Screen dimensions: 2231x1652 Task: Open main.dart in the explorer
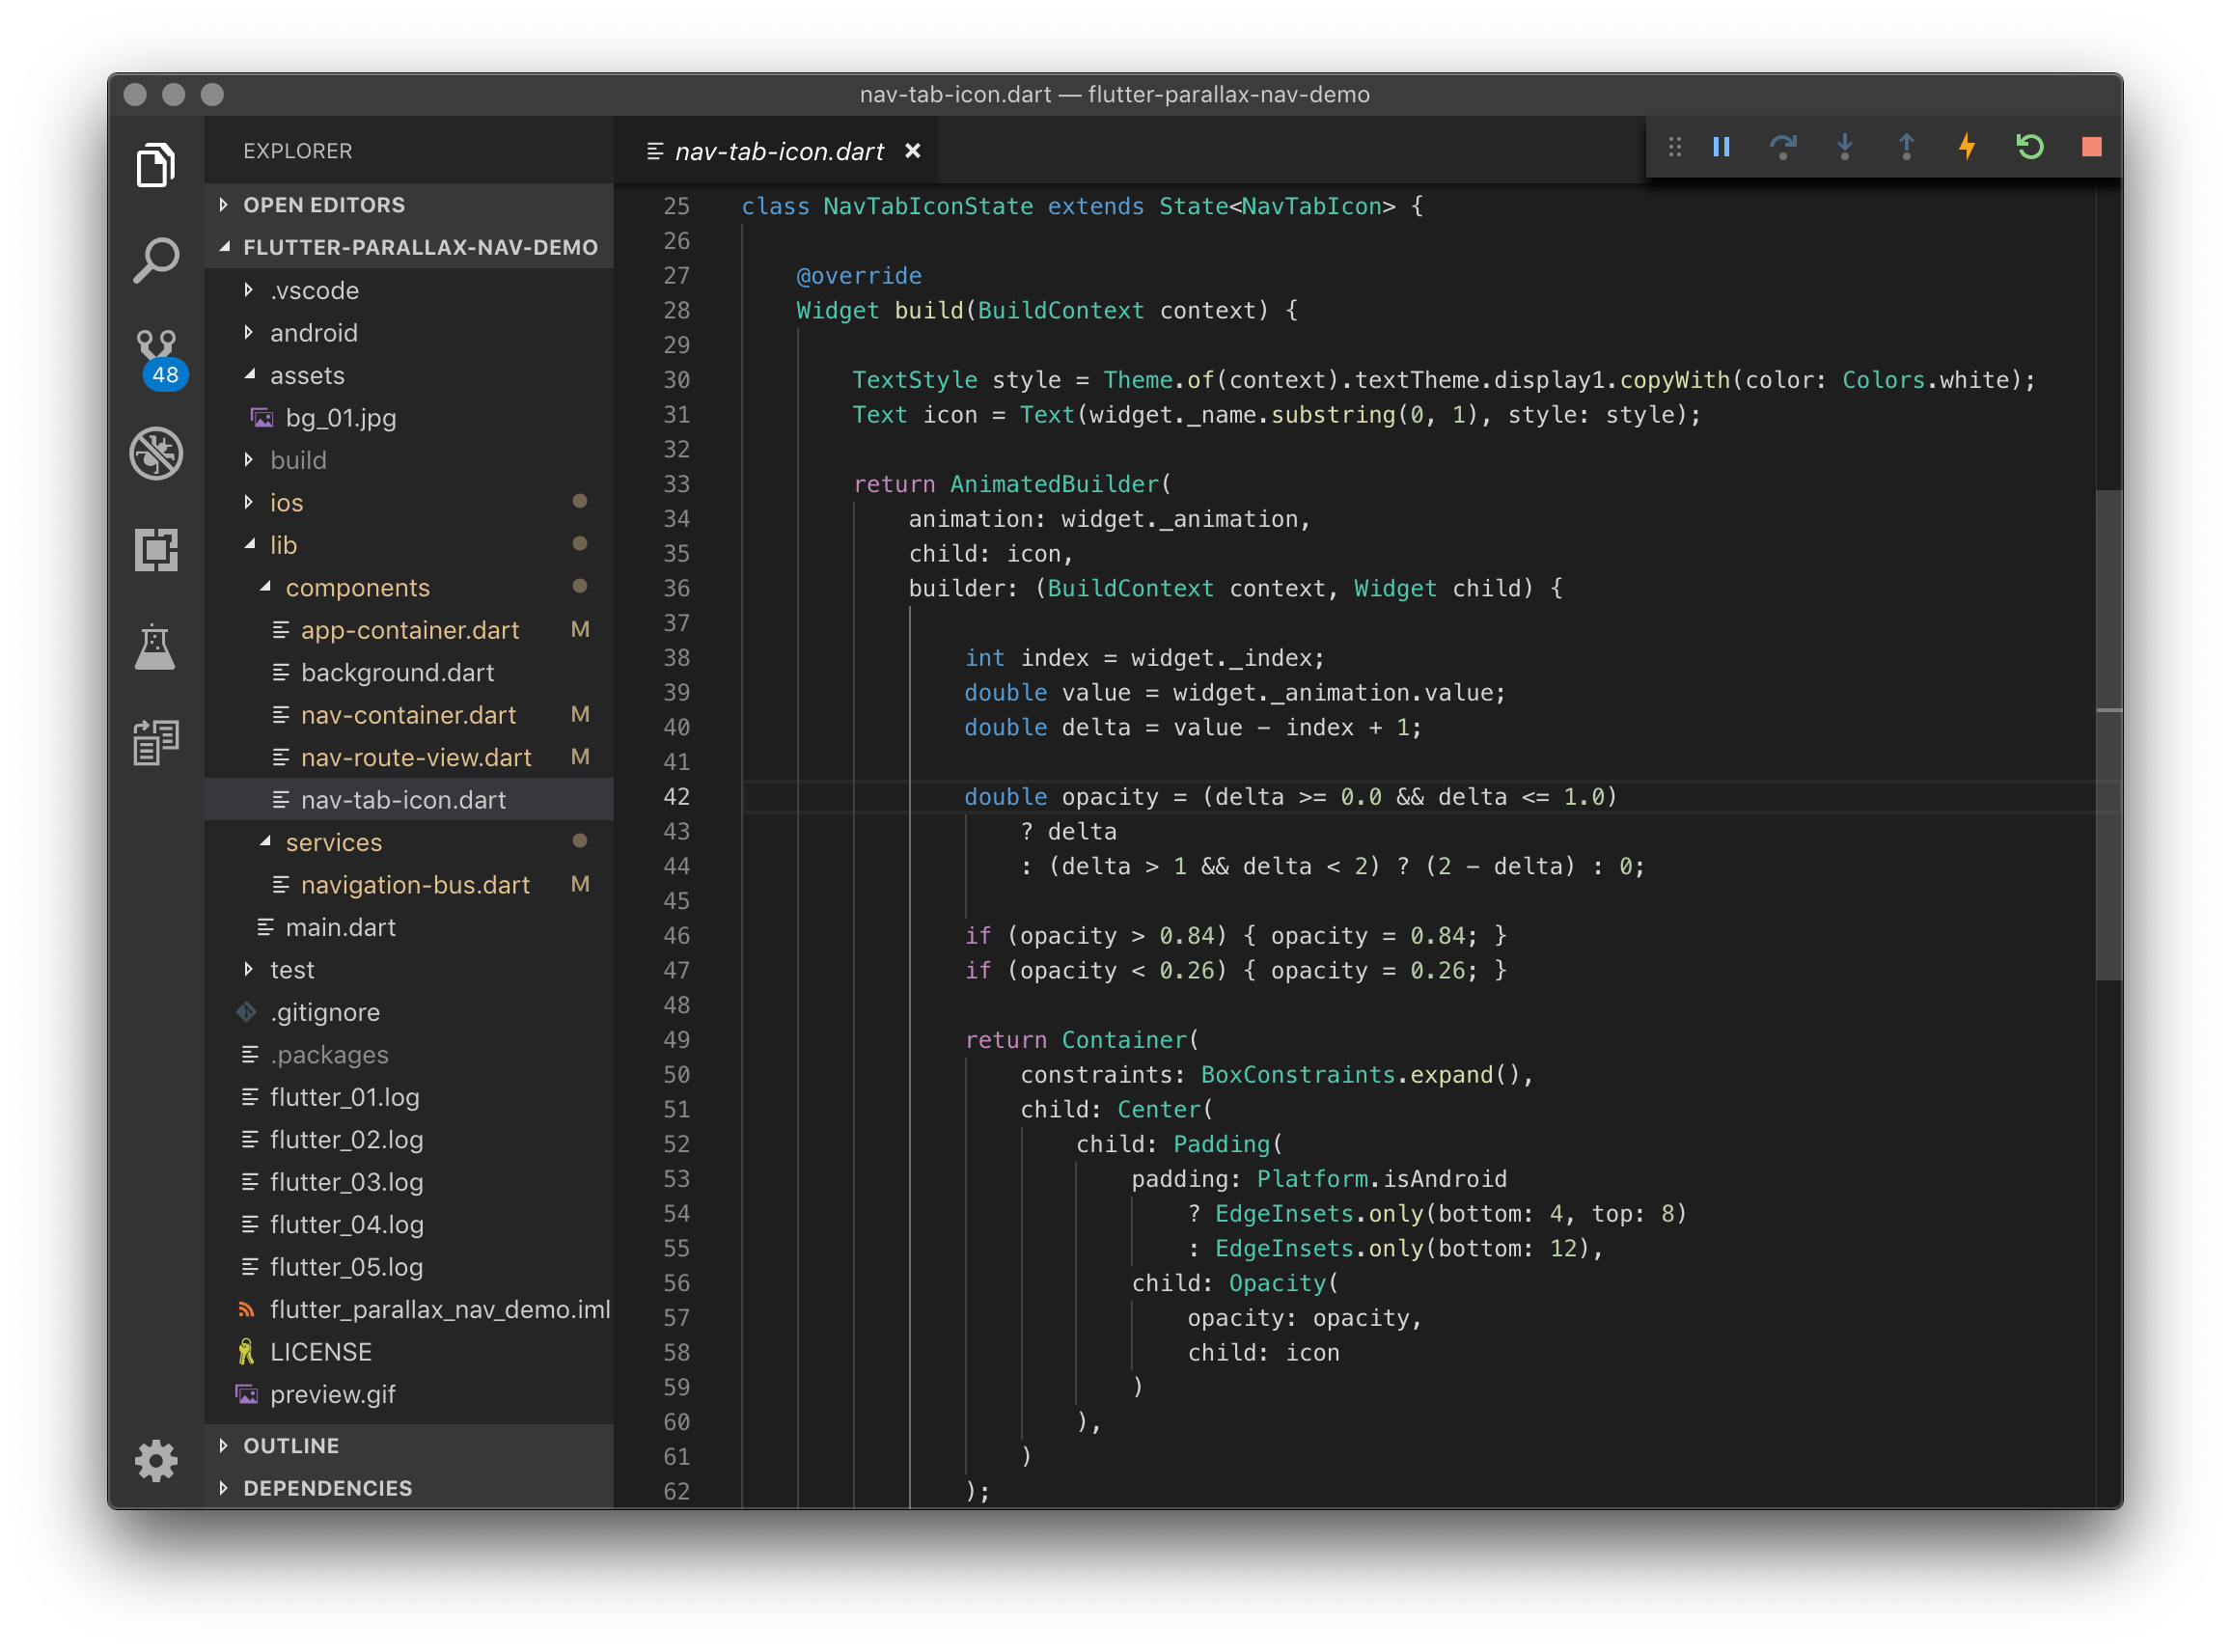341,927
